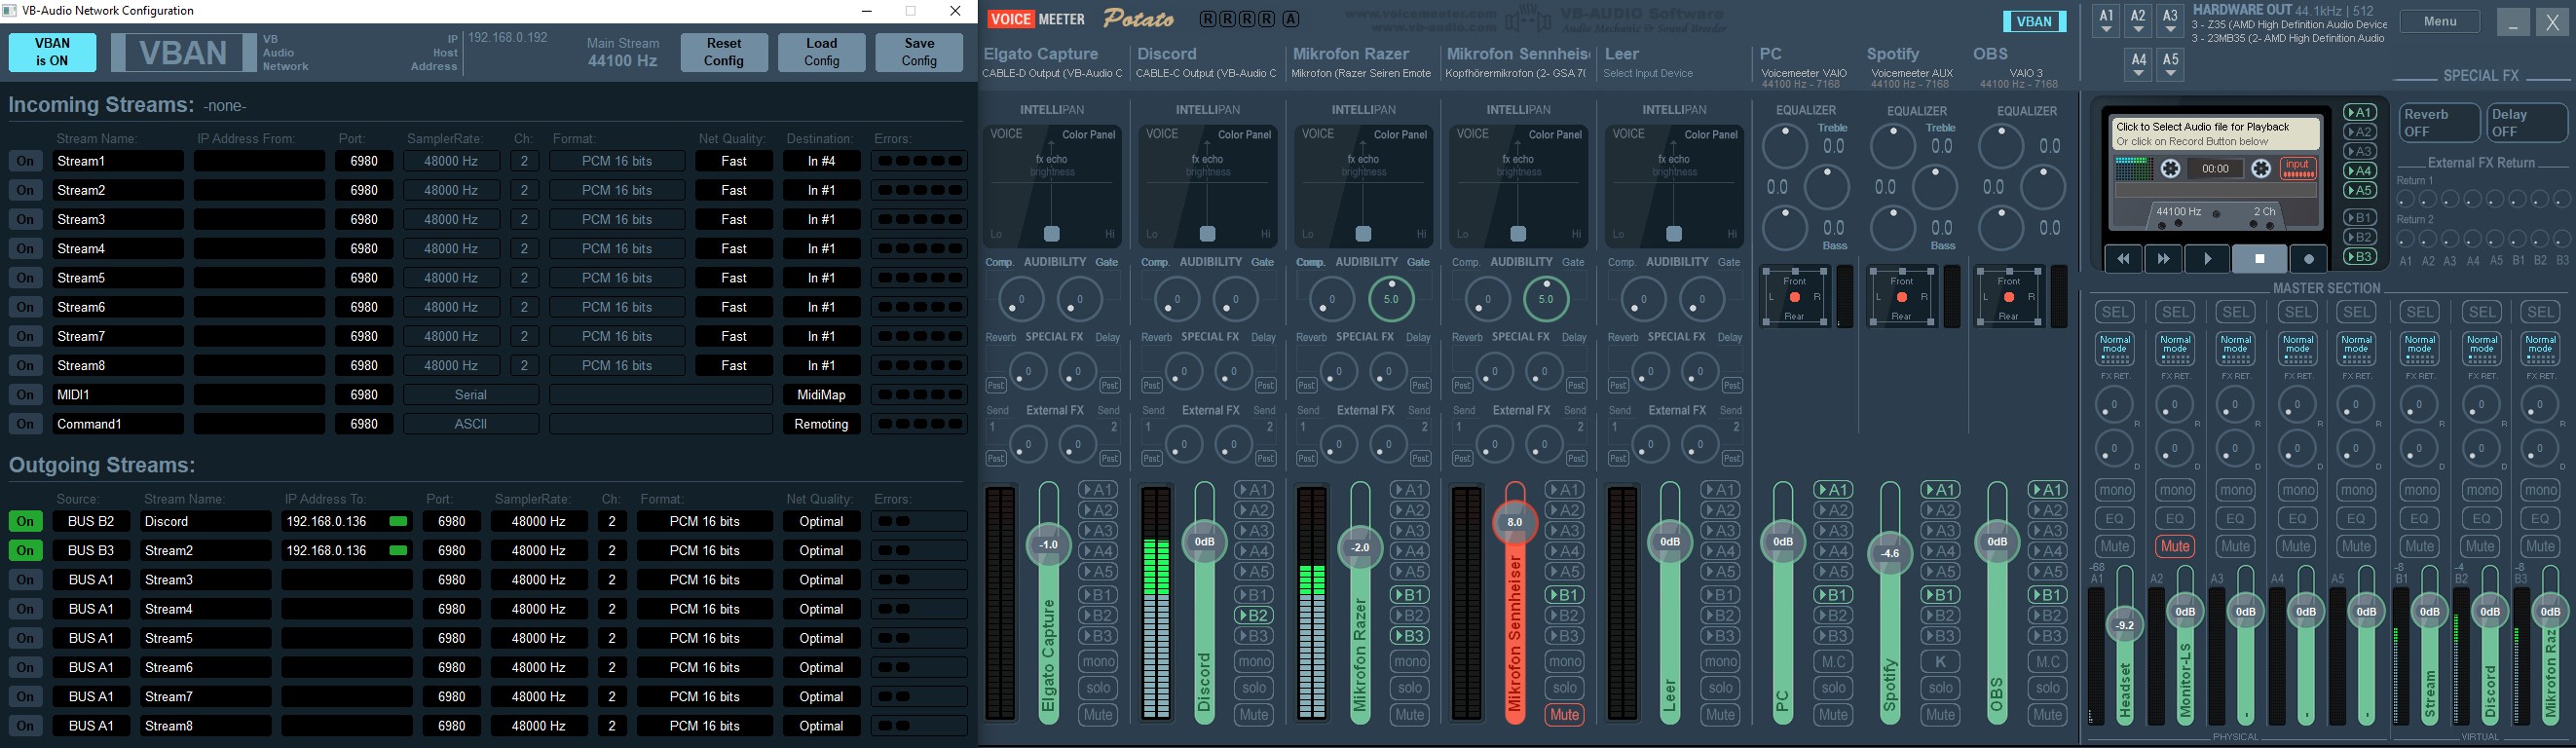This screenshot has height=748, width=2576.
Task: Click the Intellipan panel on Discord strip
Action: click(1208, 186)
